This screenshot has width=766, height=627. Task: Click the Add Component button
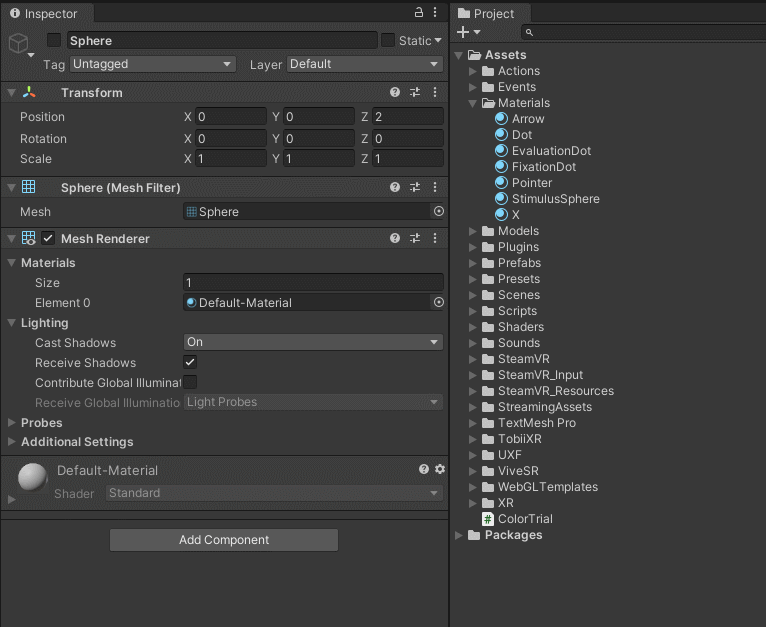(x=224, y=540)
